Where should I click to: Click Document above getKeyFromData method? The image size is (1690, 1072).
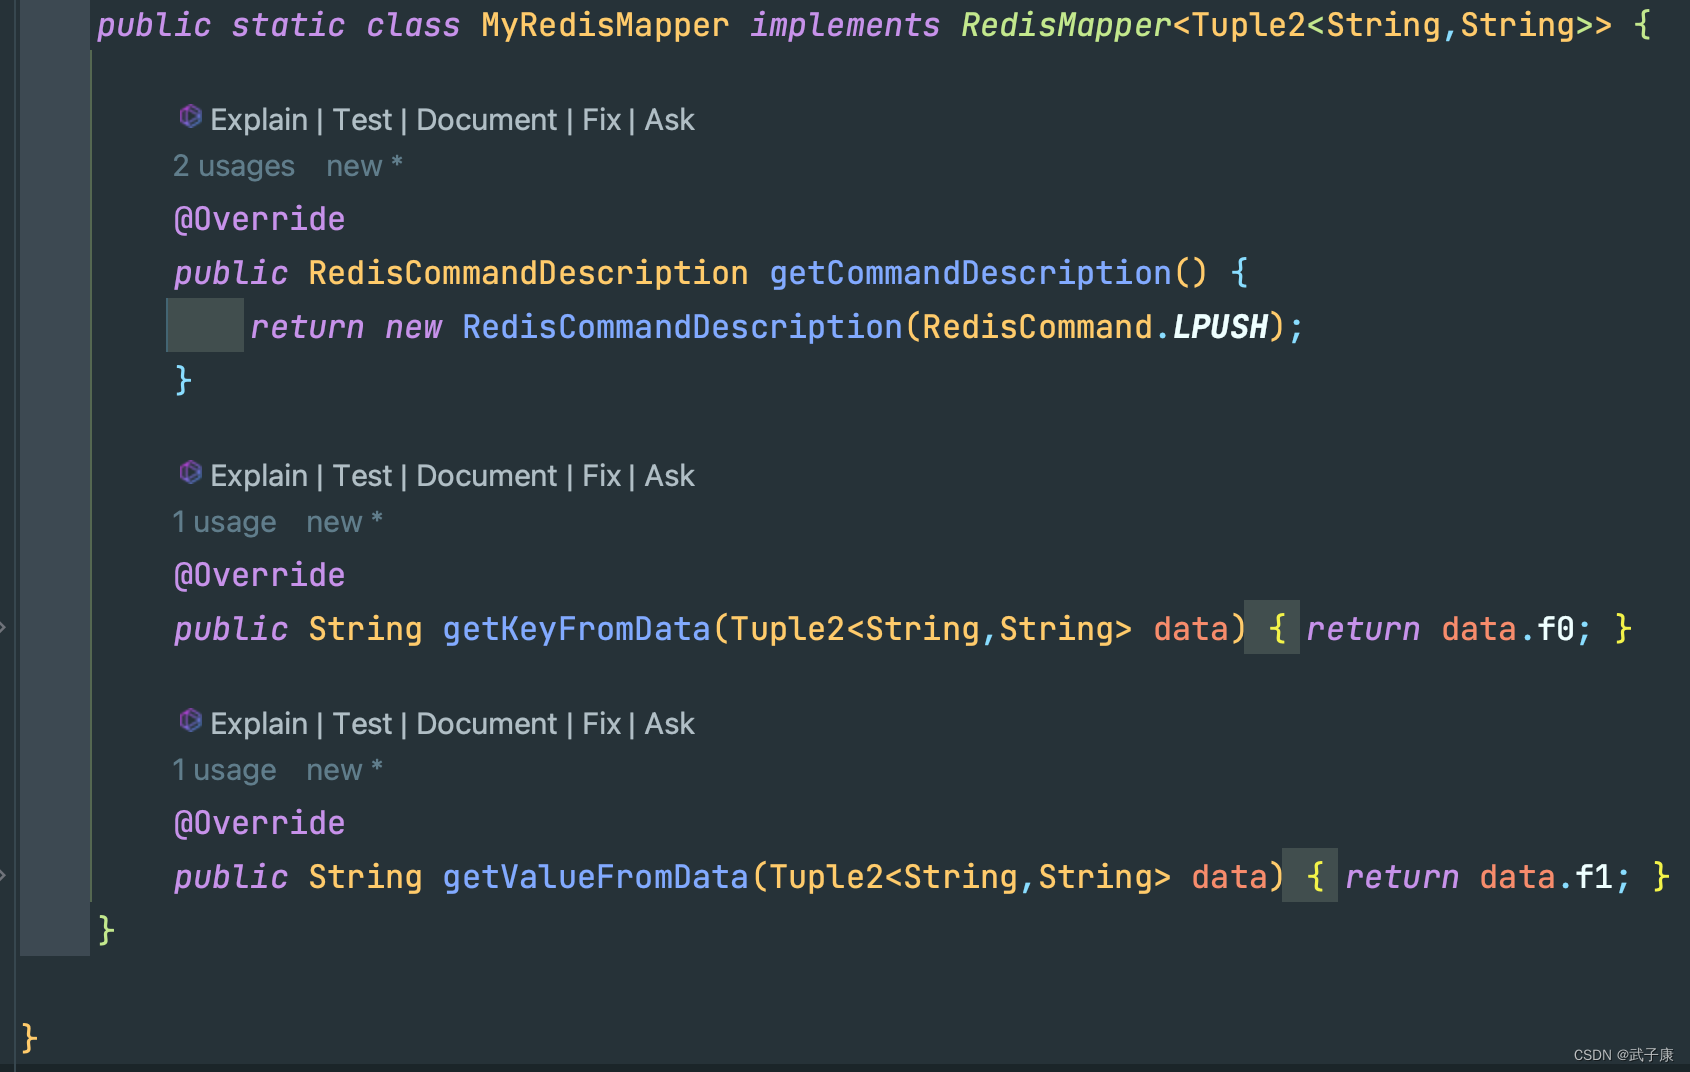point(486,476)
